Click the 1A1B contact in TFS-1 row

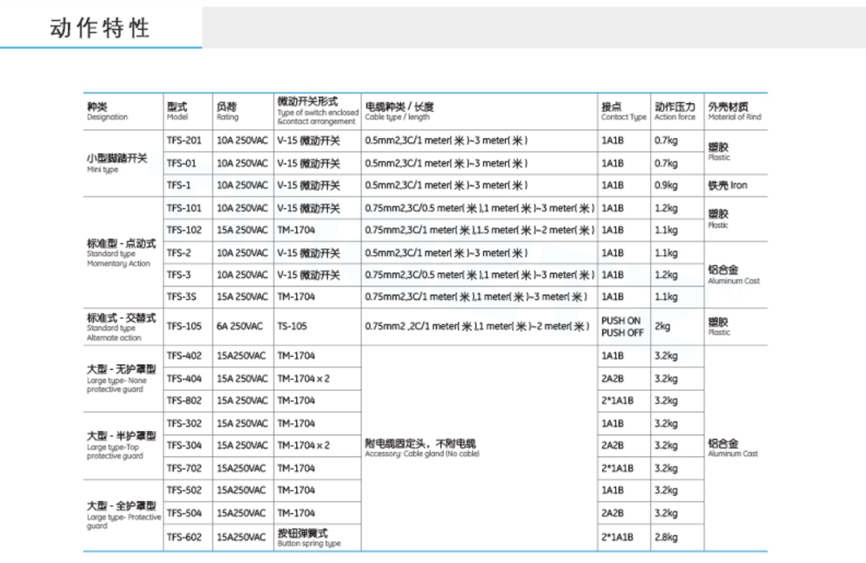pyautogui.click(x=612, y=186)
